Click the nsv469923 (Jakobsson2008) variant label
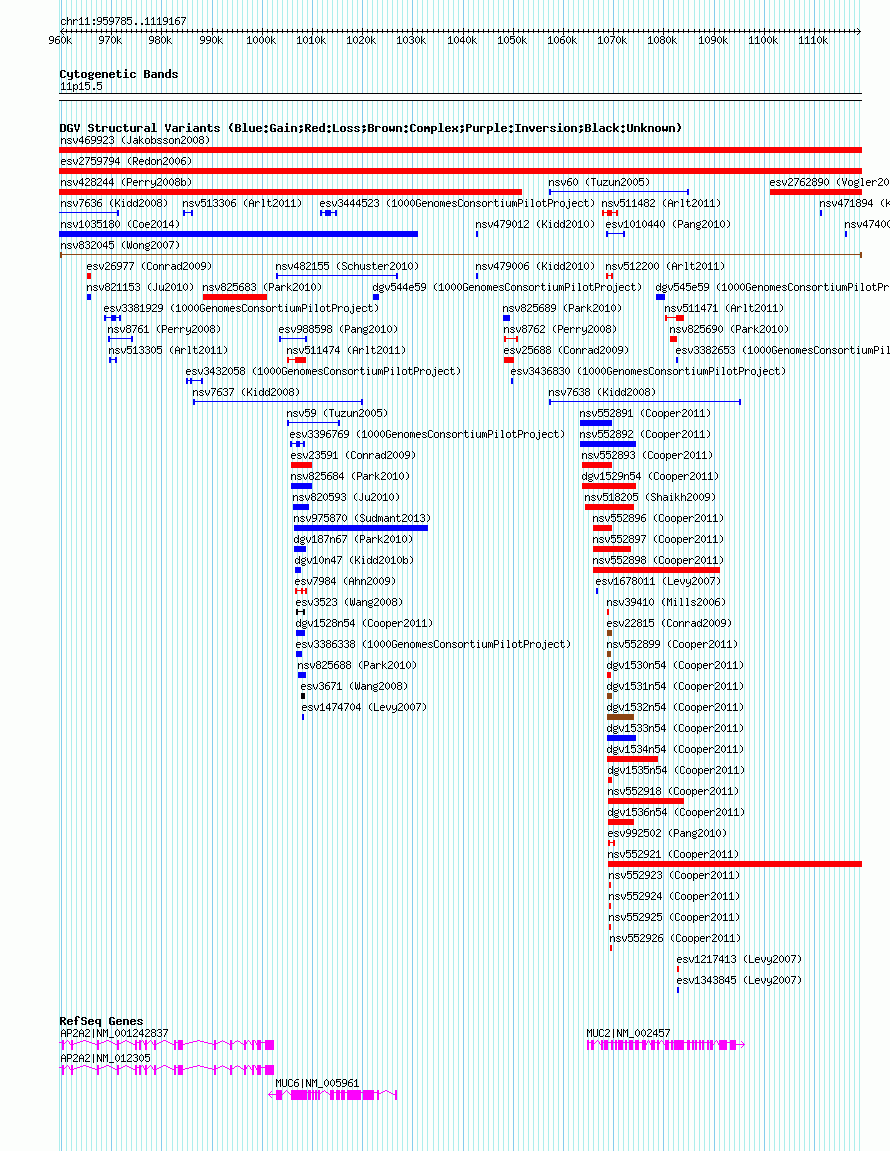 click(x=135, y=140)
